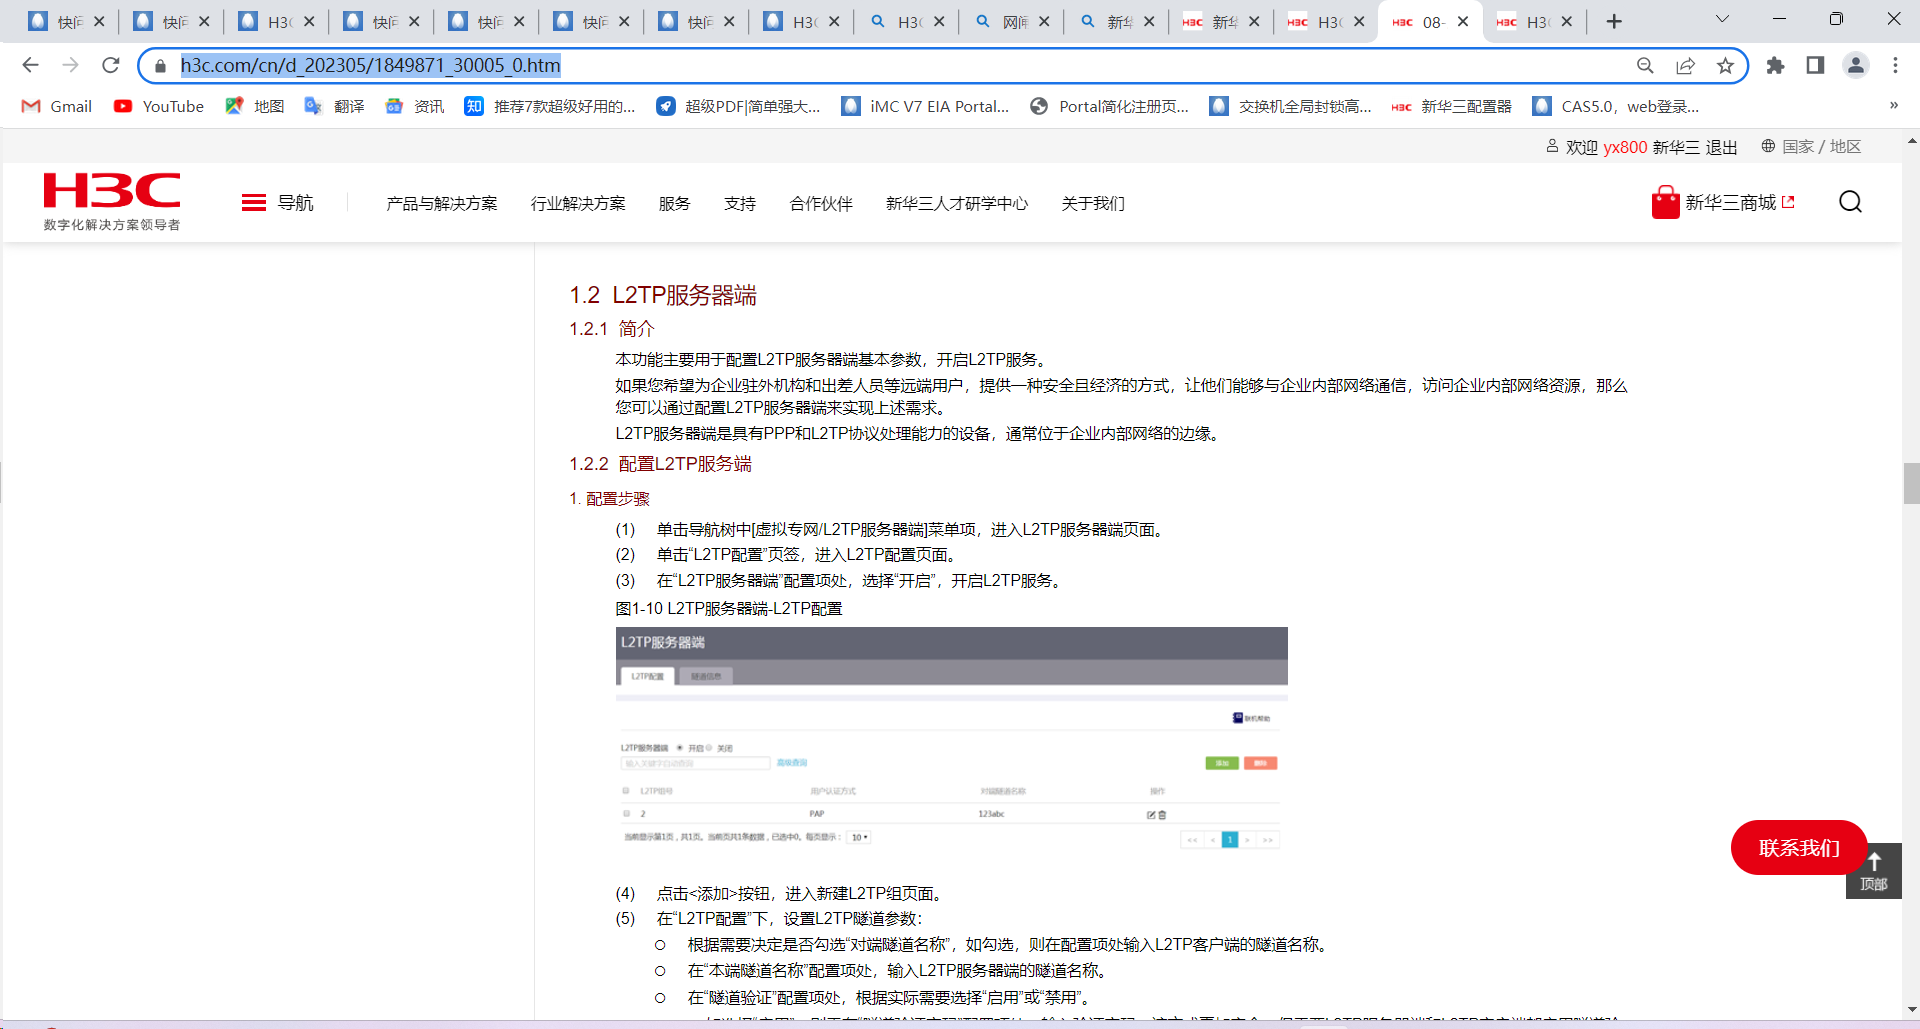Bookmark this page with the star icon

(x=1725, y=66)
